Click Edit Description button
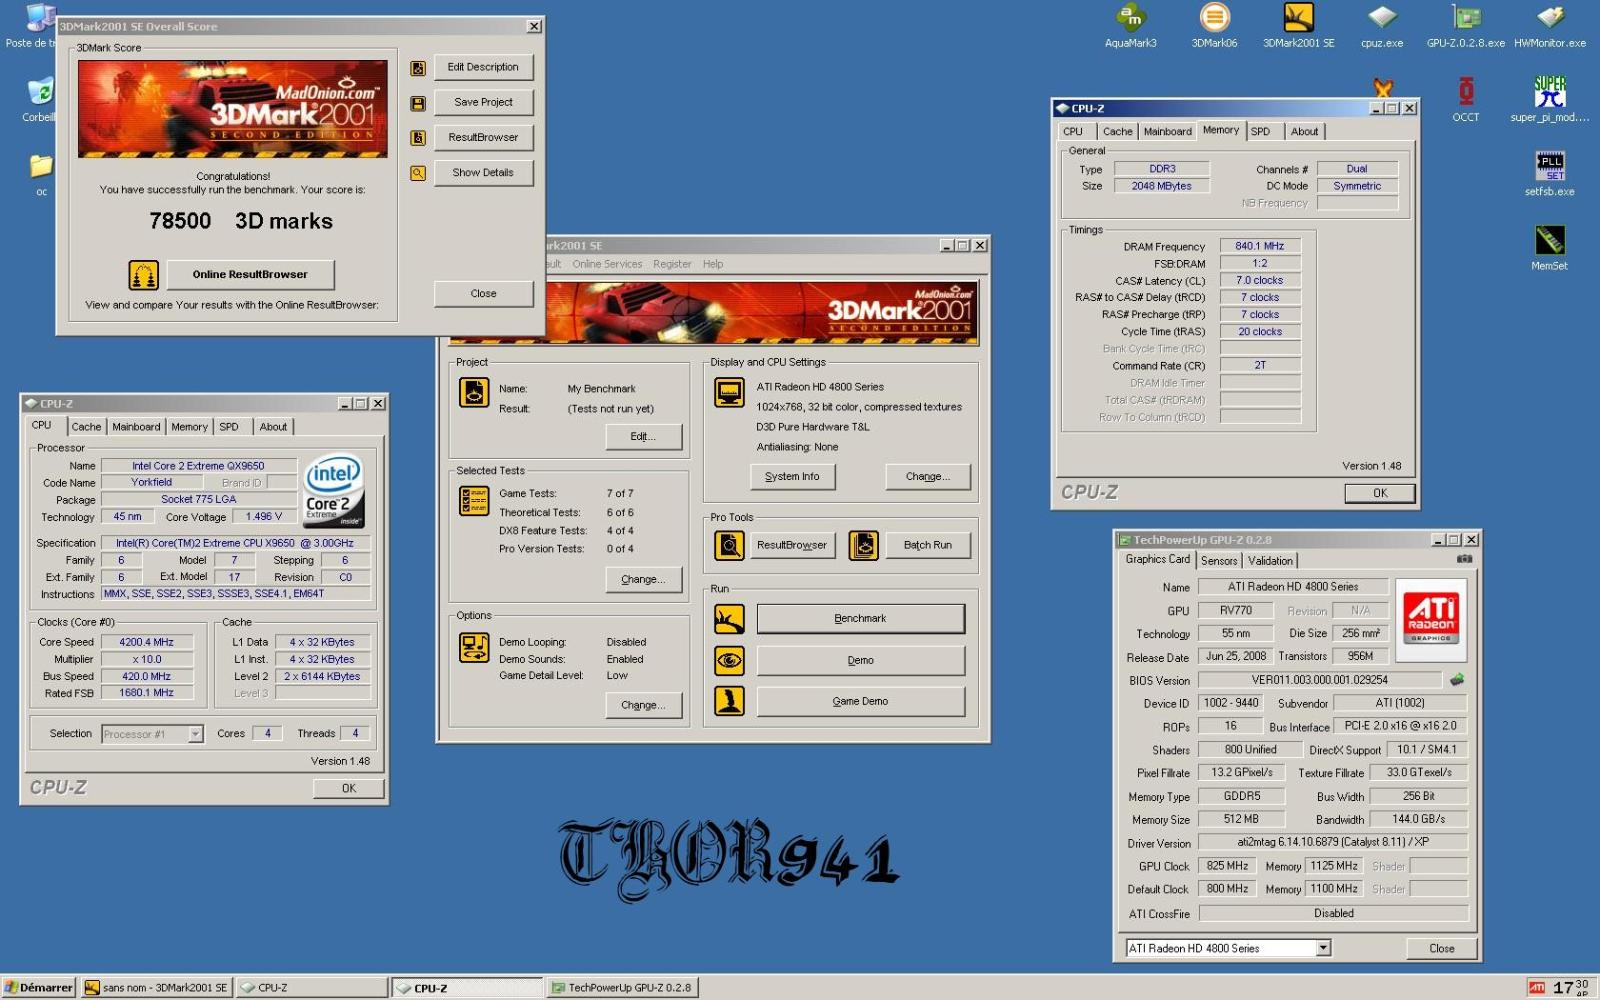The width and height of the screenshot is (1600, 1000). coord(483,68)
